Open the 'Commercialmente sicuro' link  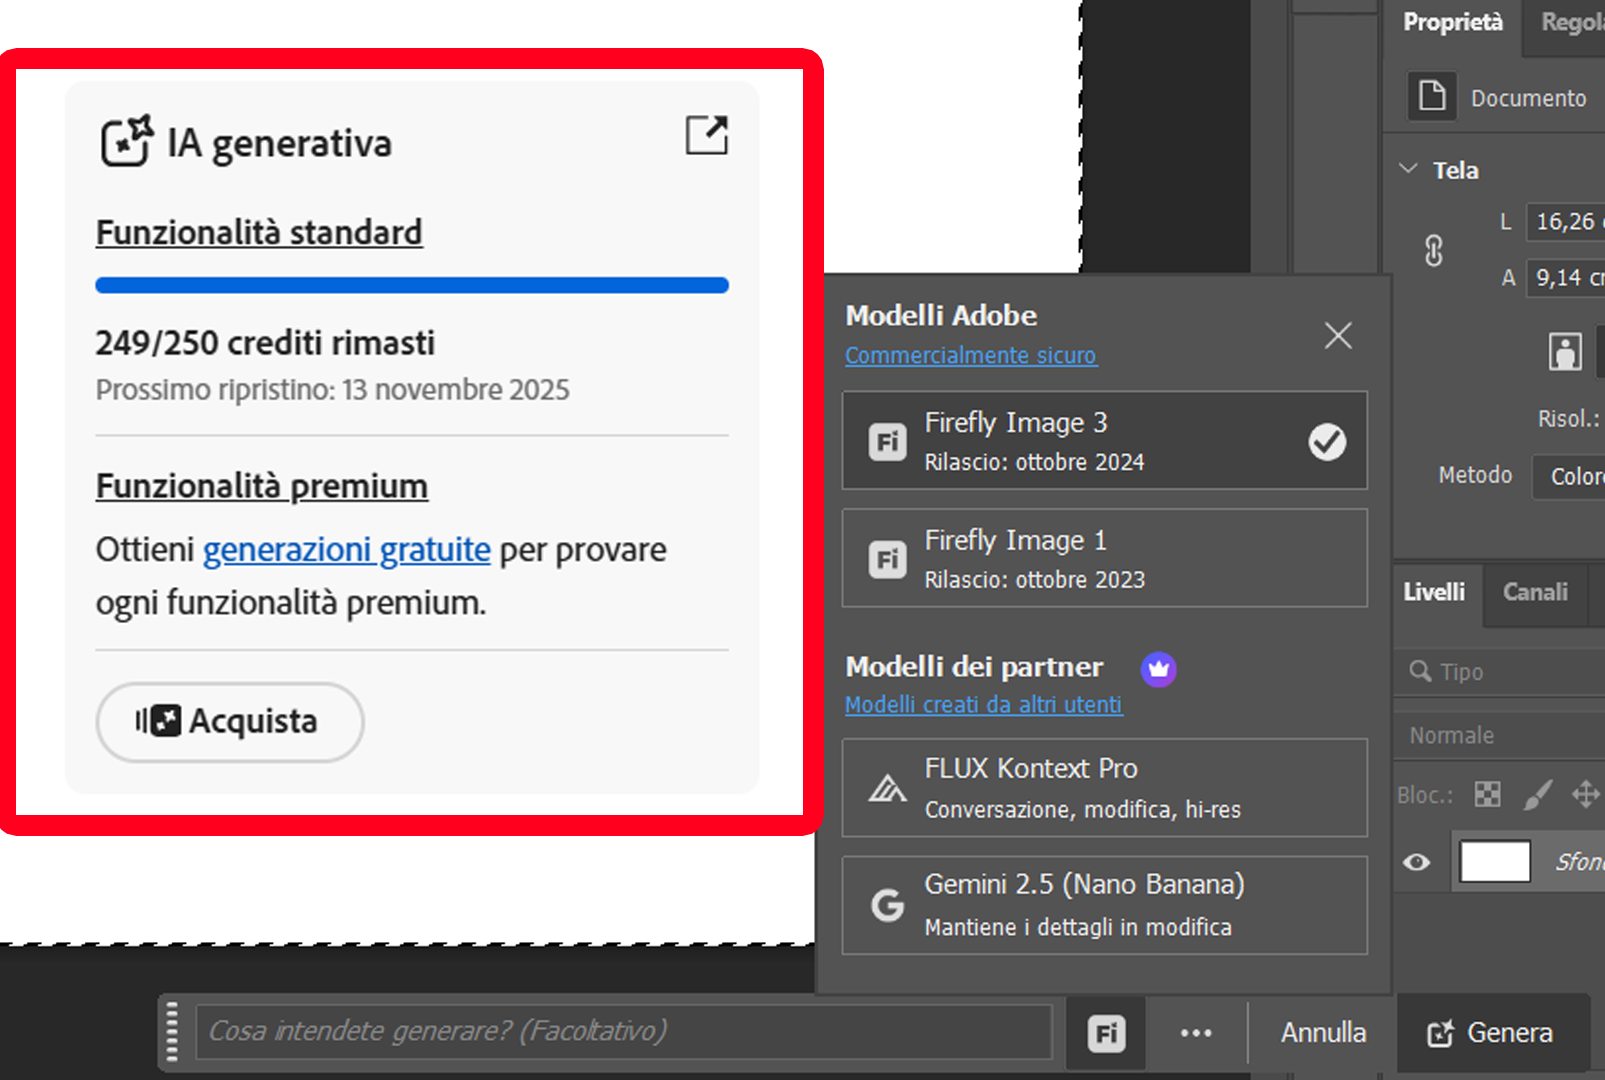[971, 355]
